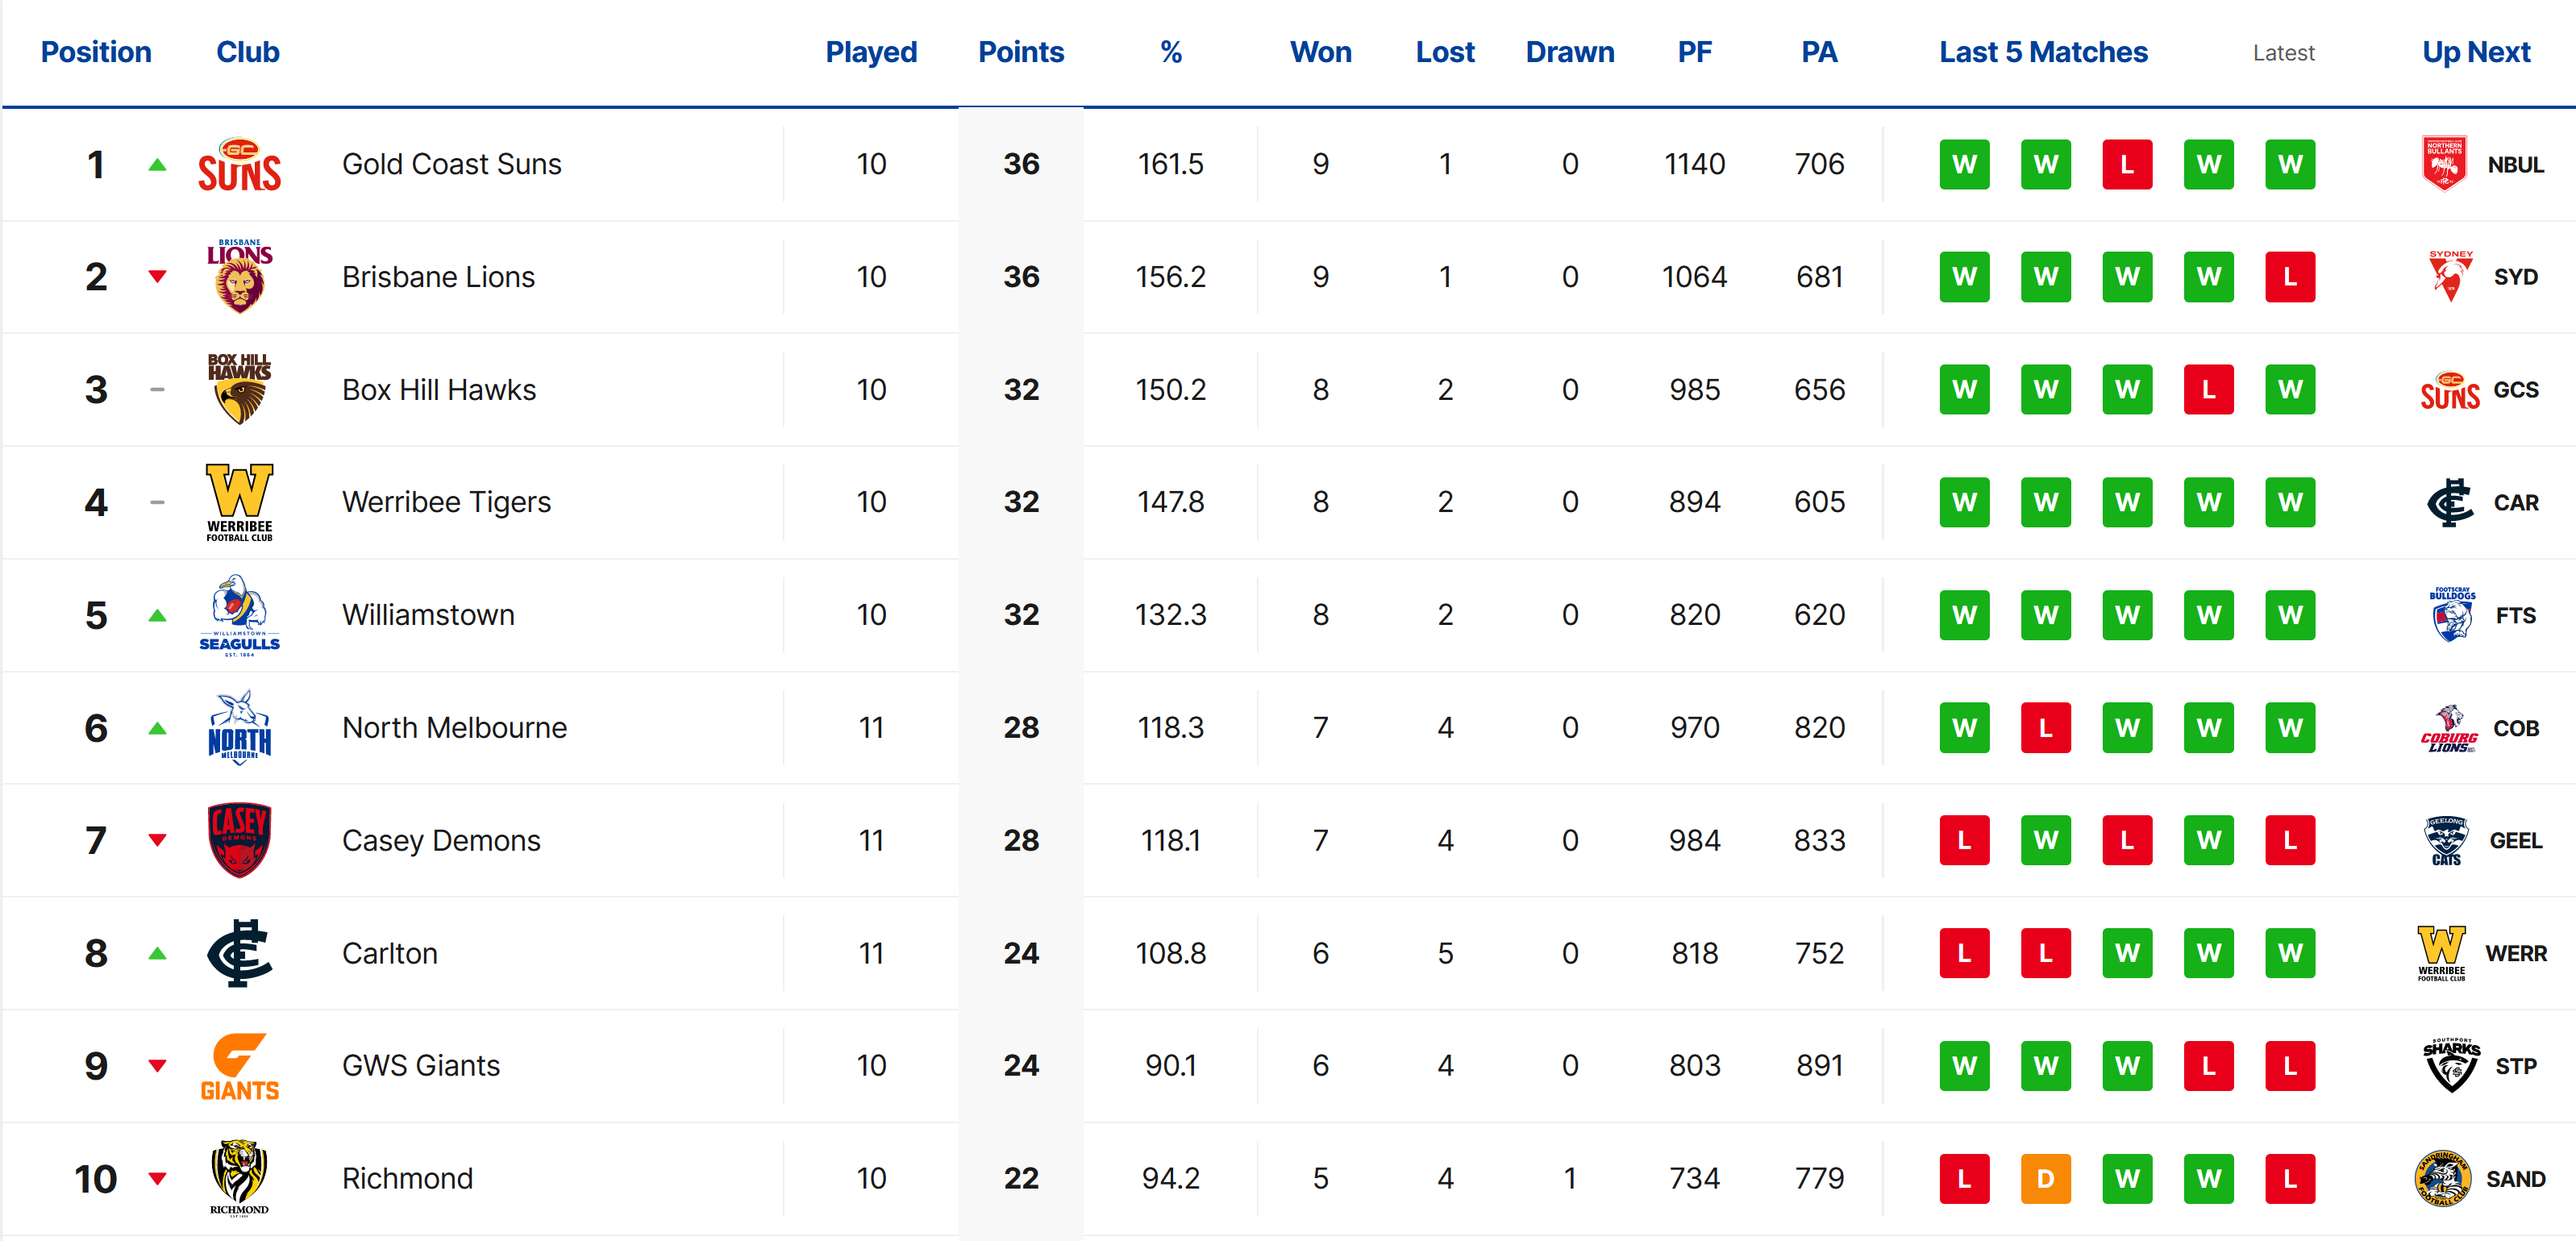The height and width of the screenshot is (1241, 2576).
Task: Sort standings by Played column header
Action: pos(870,52)
